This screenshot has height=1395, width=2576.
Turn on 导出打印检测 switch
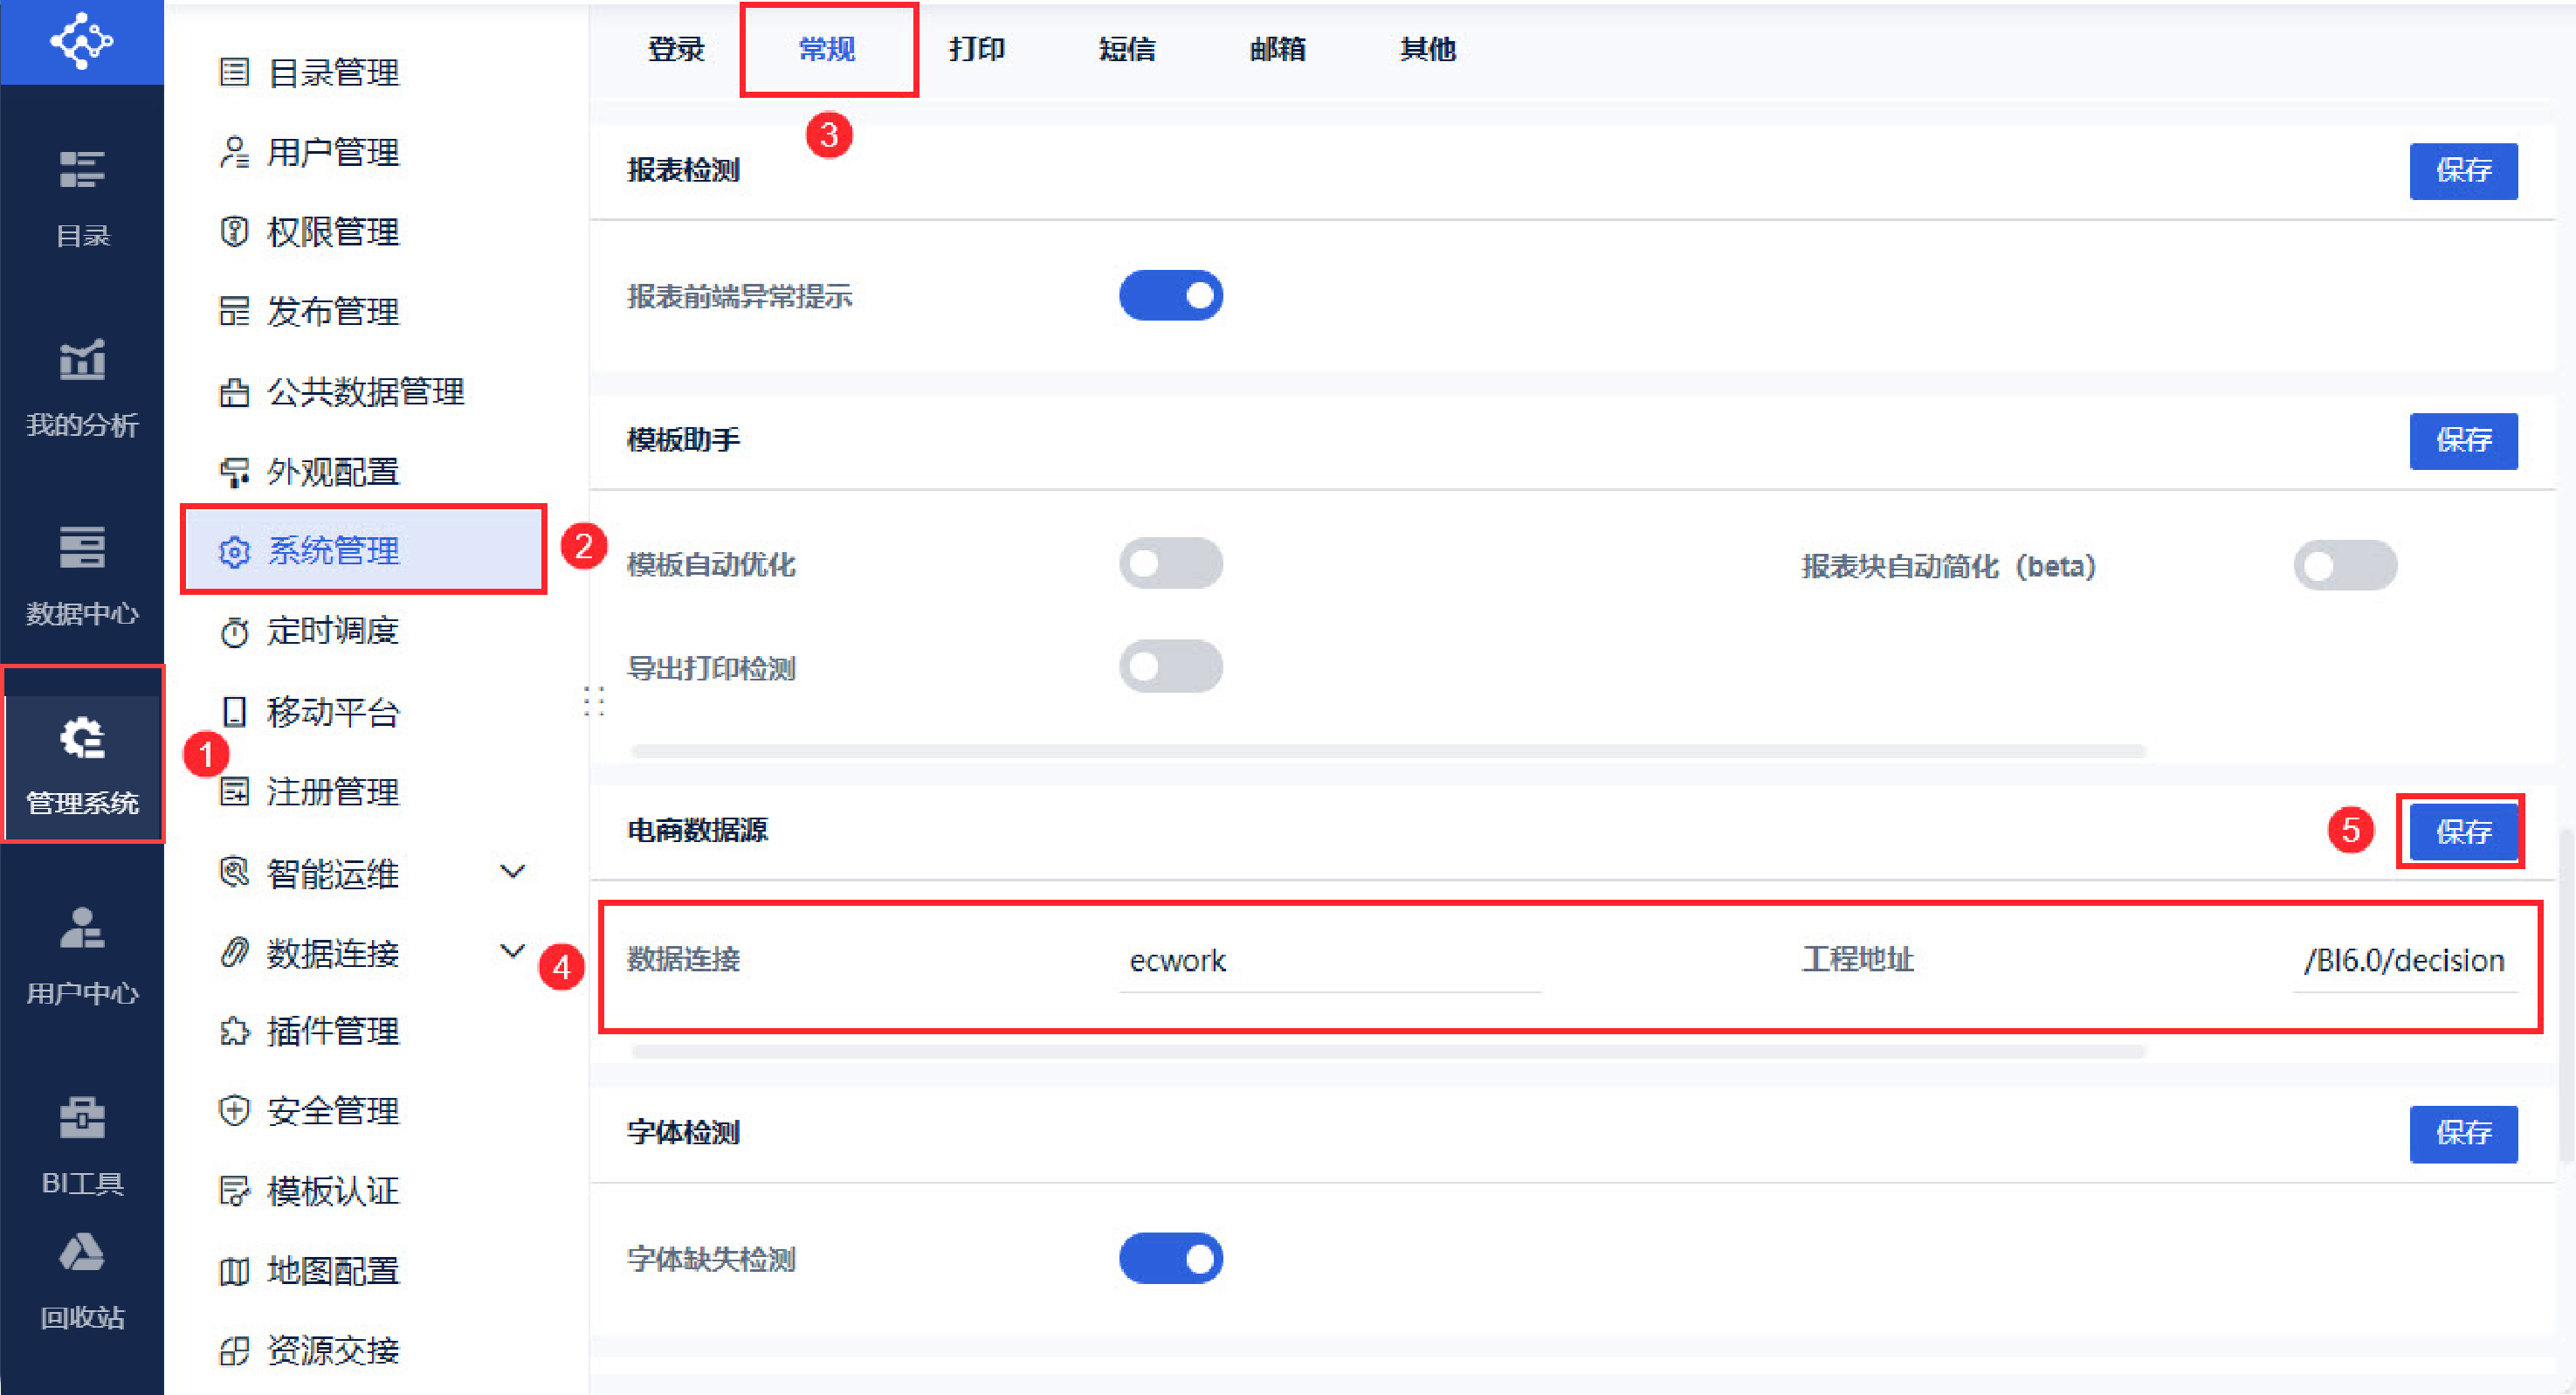1170,667
